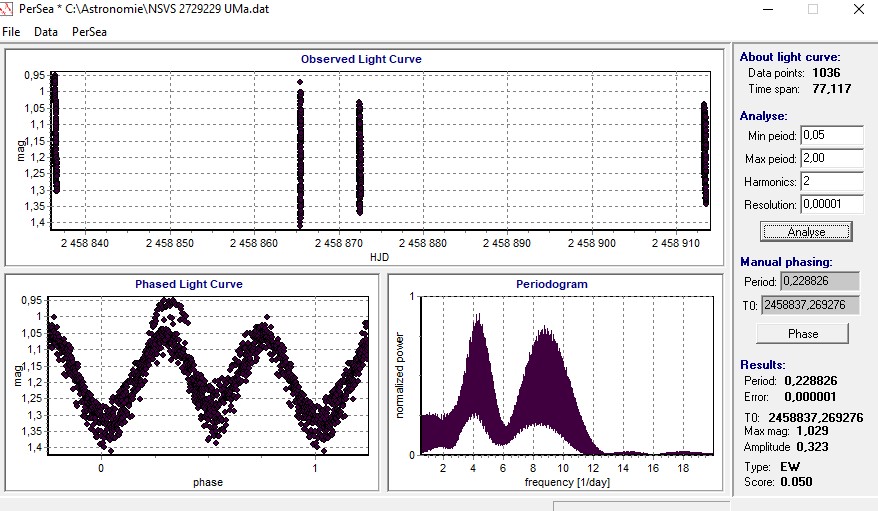
Task: Close the PerSea window
Action: pyautogui.click(x=857, y=9)
